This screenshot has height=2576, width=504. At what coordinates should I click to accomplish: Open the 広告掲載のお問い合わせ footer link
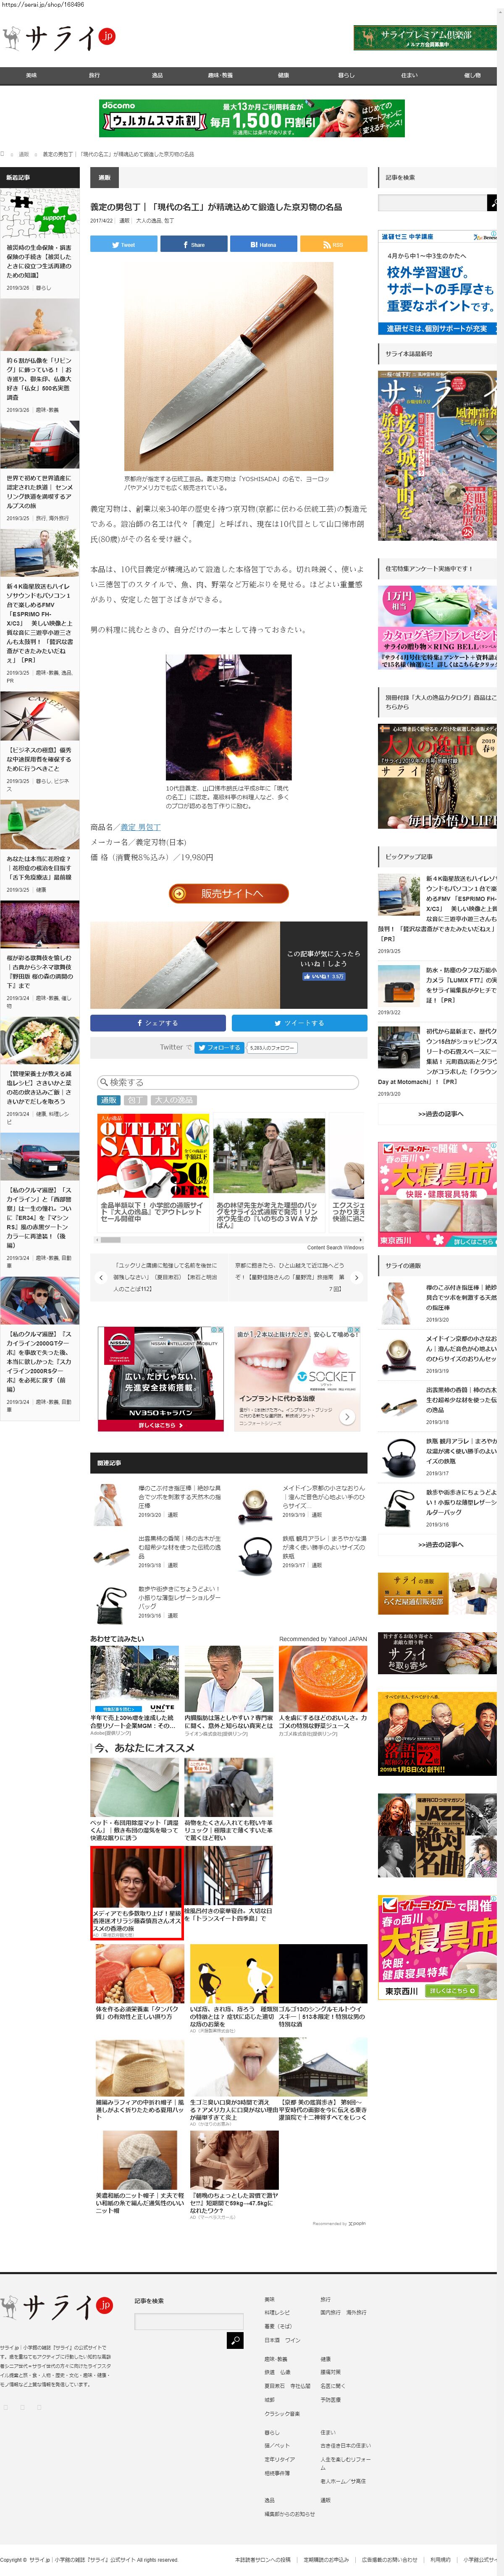[x=390, y=2559]
